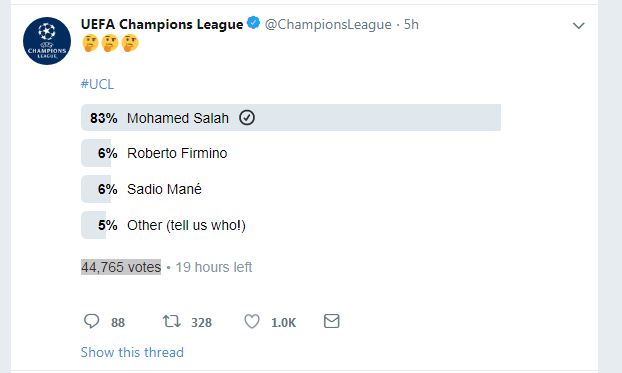Click the reply speech bubble icon
The width and height of the screenshot is (622, 373).
(x=91, y=321)
